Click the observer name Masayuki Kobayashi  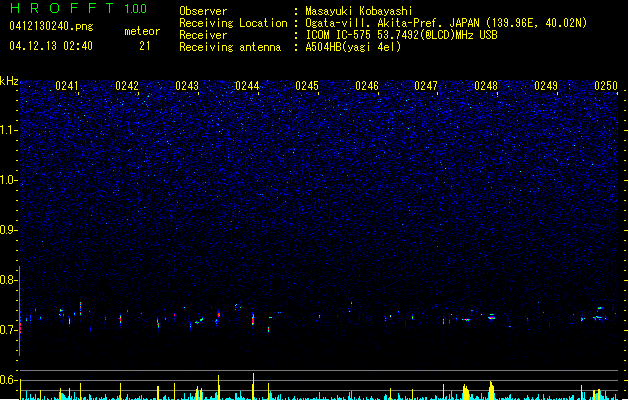coord(359,11)
